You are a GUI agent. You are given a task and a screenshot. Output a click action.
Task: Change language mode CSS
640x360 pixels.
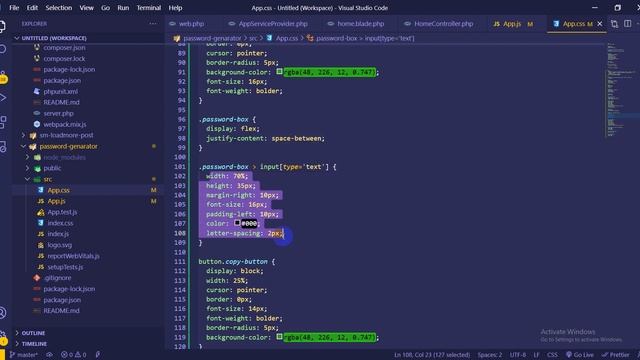click(552, 355)
